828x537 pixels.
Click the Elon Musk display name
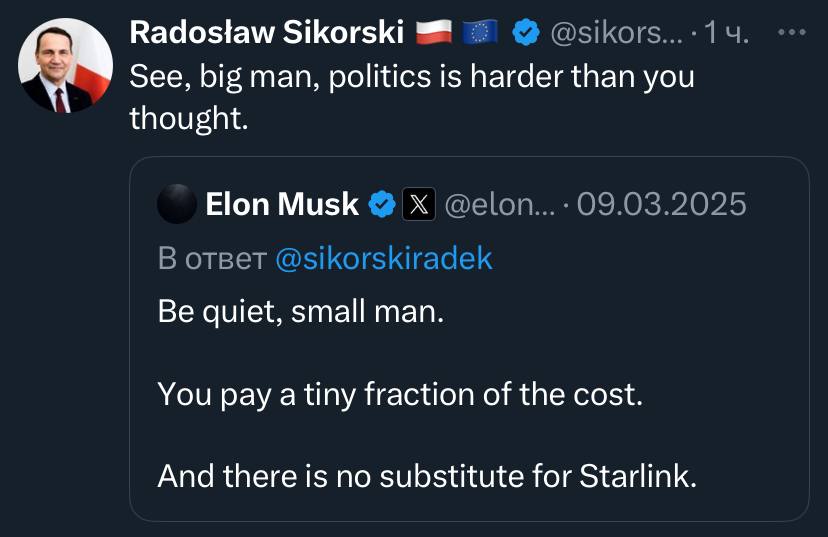282,204
